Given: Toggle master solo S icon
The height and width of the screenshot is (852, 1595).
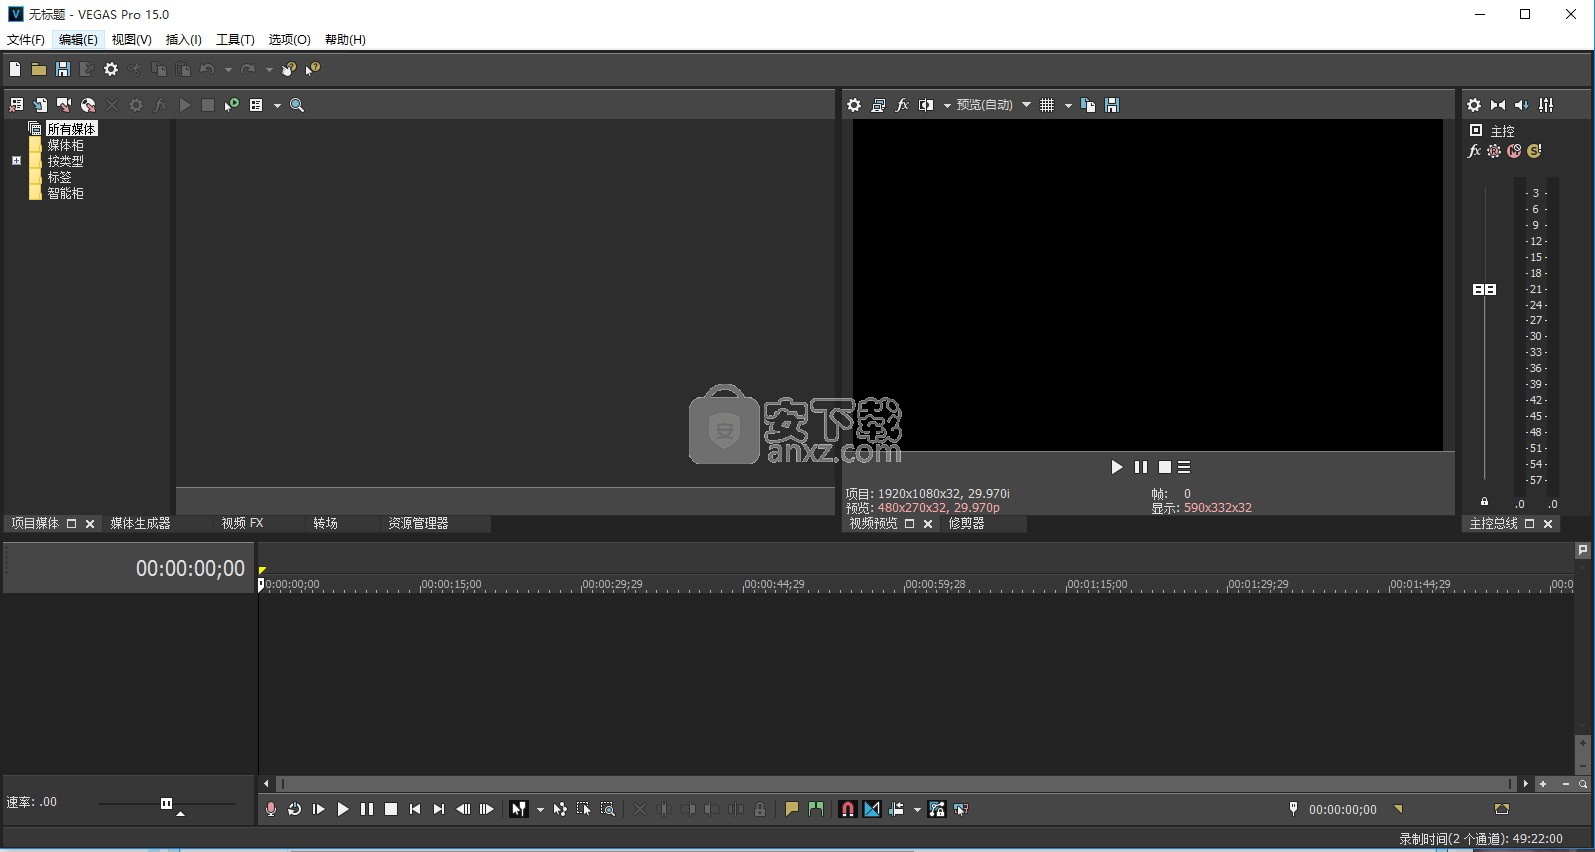Looking at the screenshot, I should point(1534,151).
